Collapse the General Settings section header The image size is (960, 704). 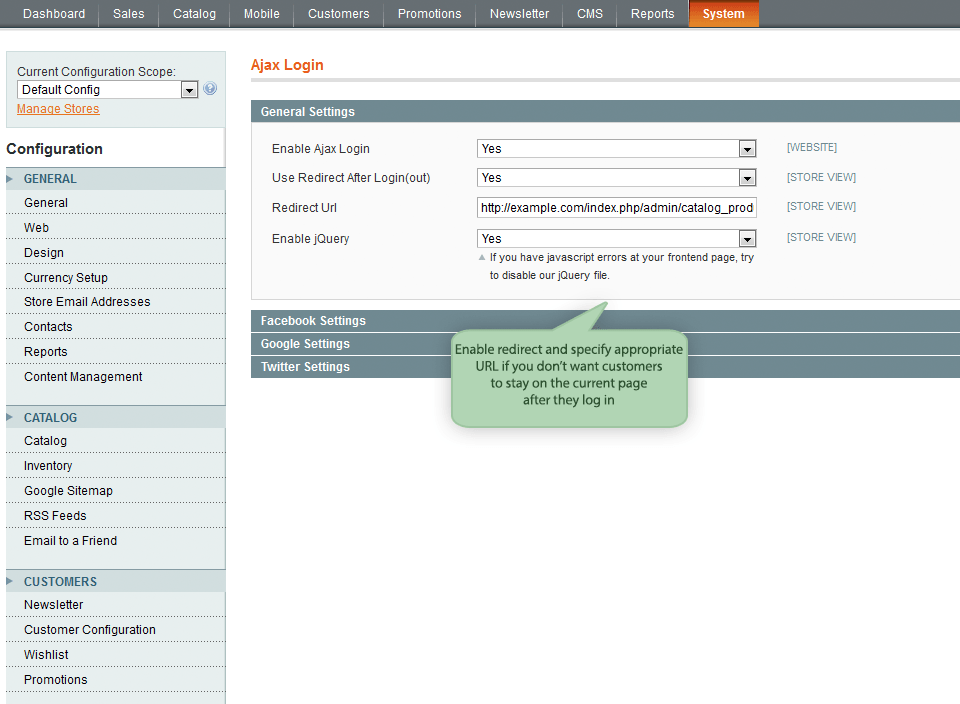pyautogui.click(x=308, y=112)
